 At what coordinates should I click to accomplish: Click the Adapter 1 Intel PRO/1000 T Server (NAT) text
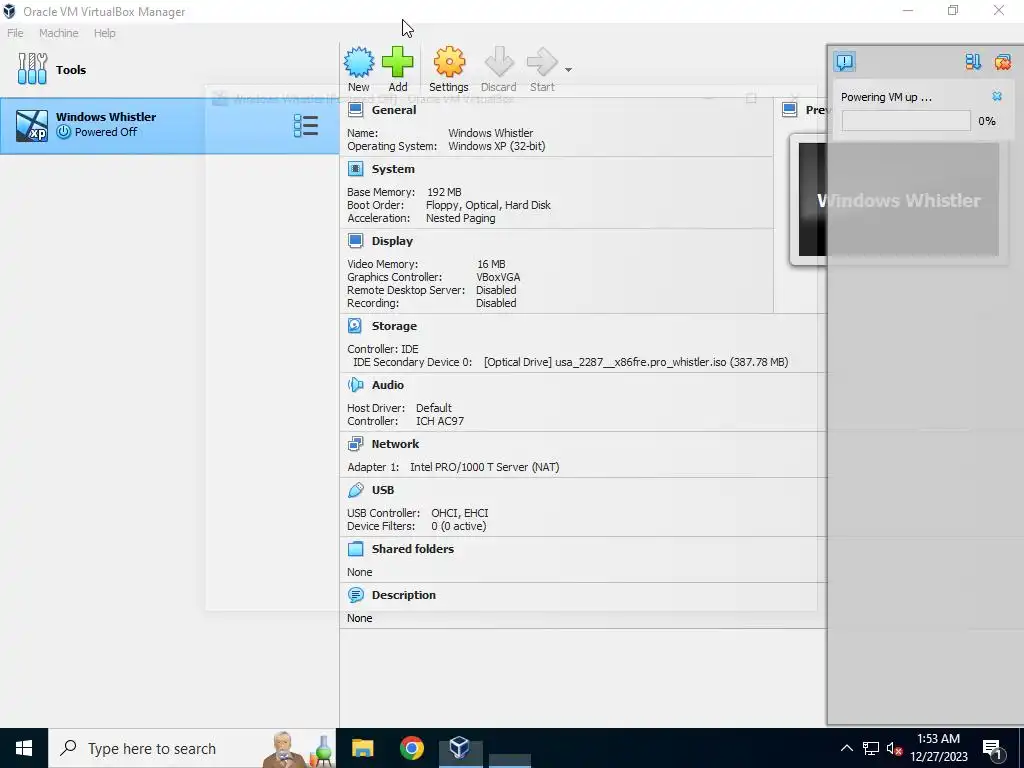click(x=485, y=467)
